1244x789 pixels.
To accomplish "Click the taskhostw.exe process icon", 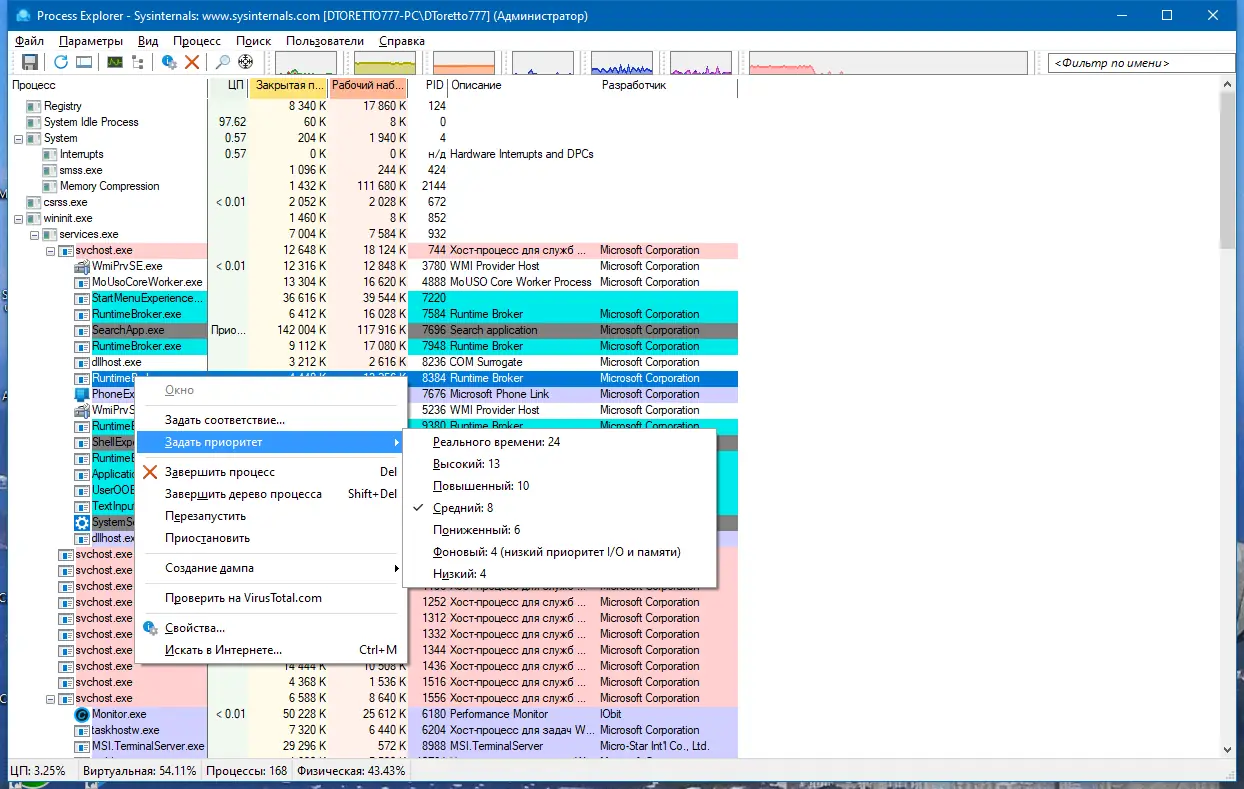I will pos(83,730).
